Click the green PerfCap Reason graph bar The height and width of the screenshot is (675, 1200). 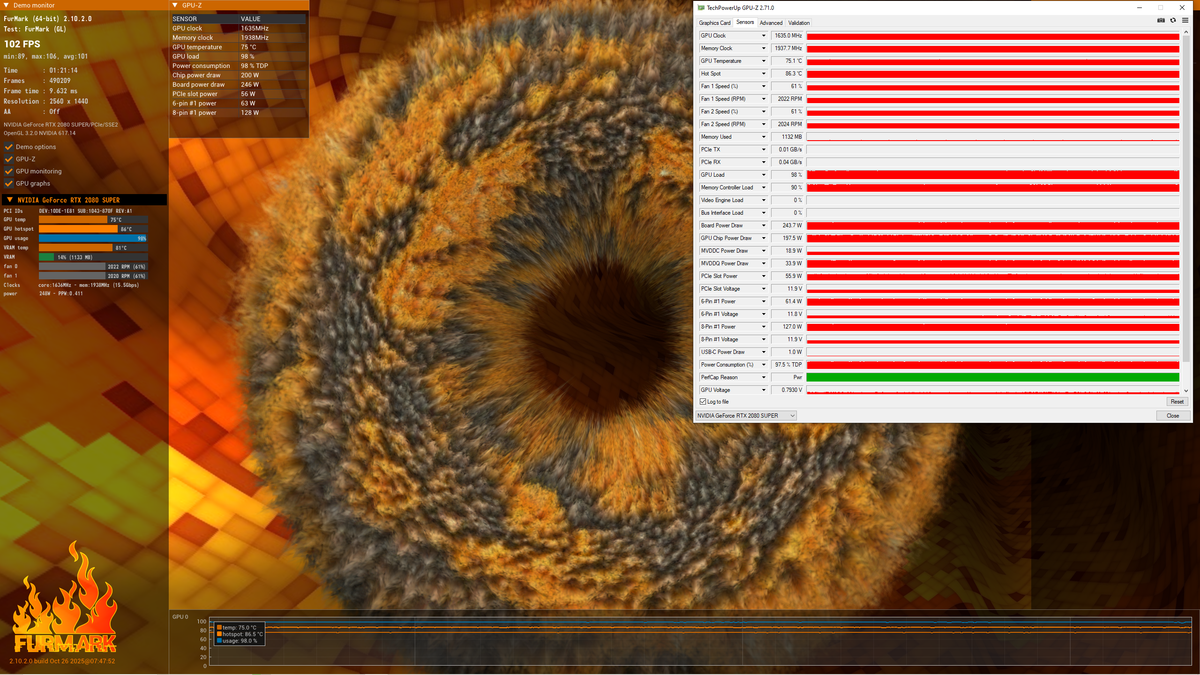pos(993,377)
